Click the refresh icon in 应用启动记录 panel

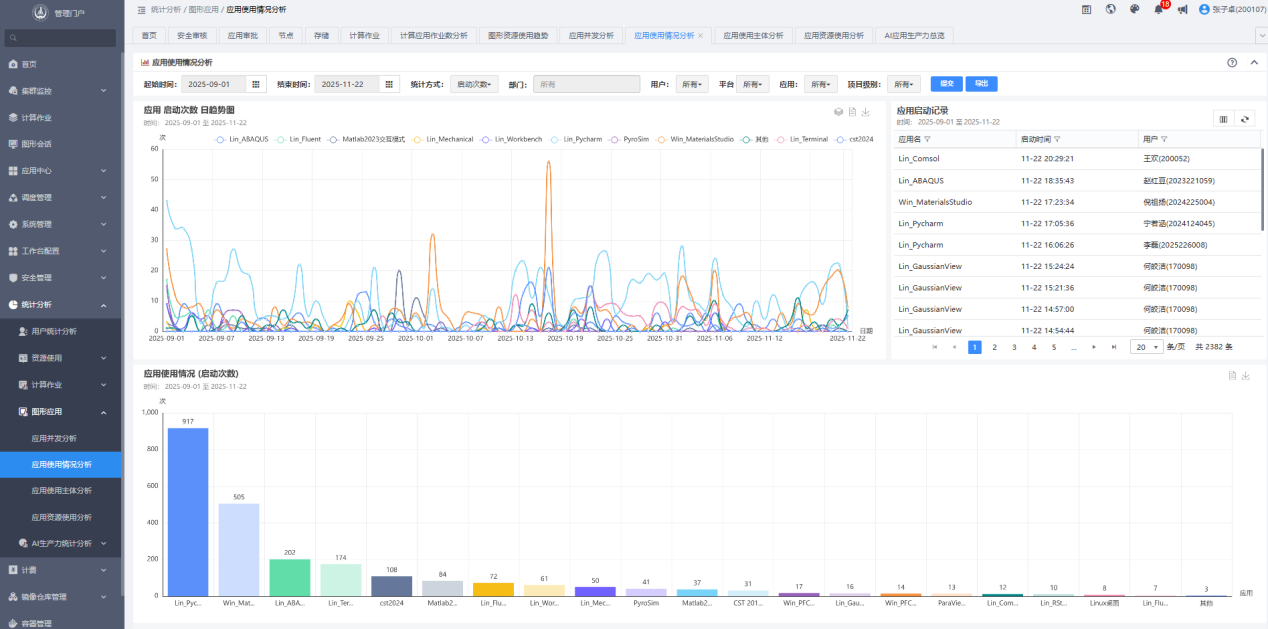1245,119
